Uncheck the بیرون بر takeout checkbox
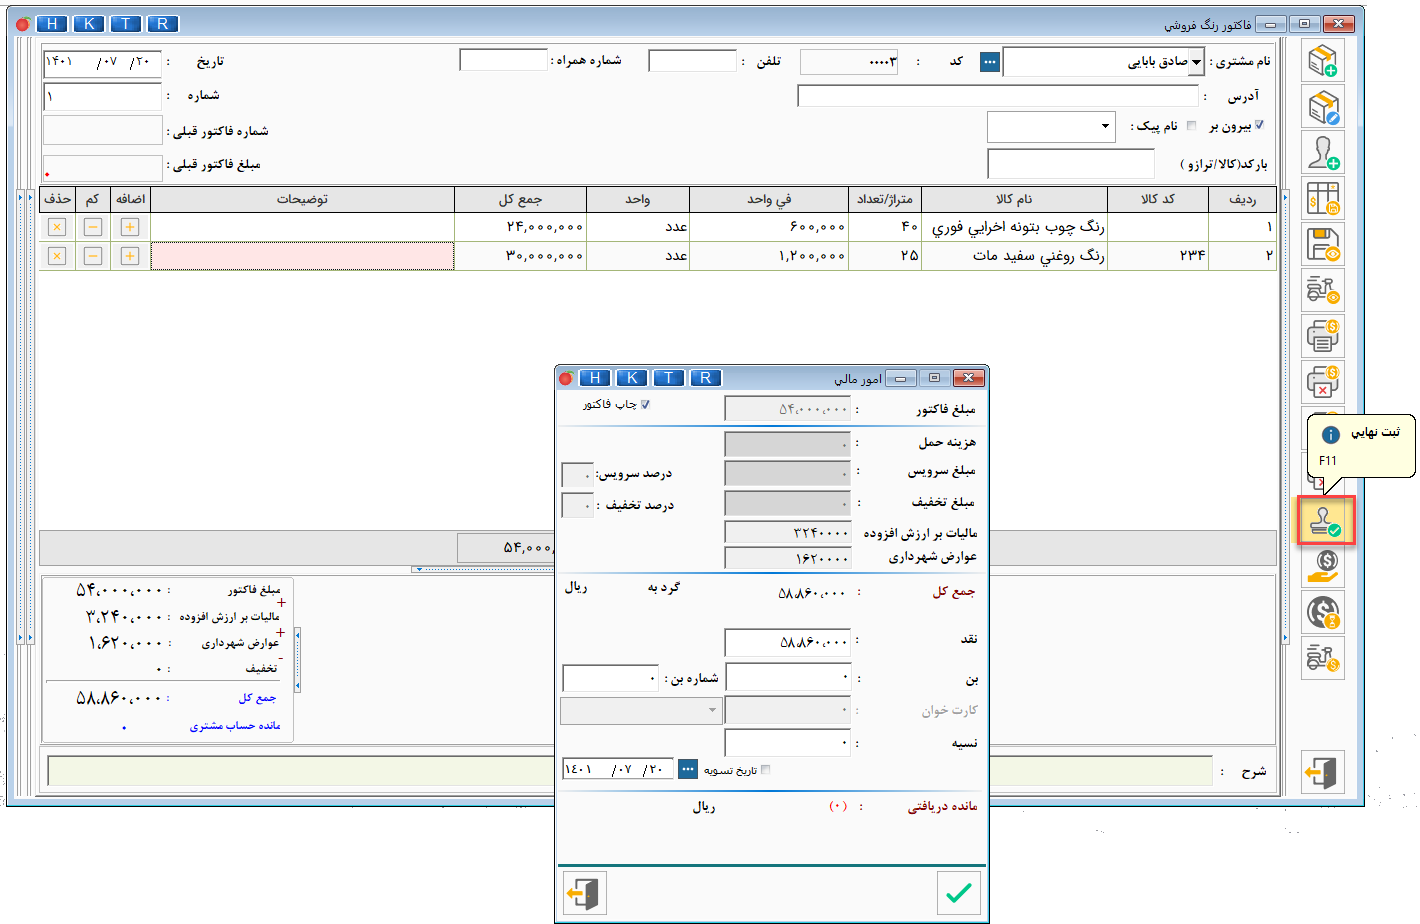This screenshot has width=1420, height=924. [x=1259, y=126]
